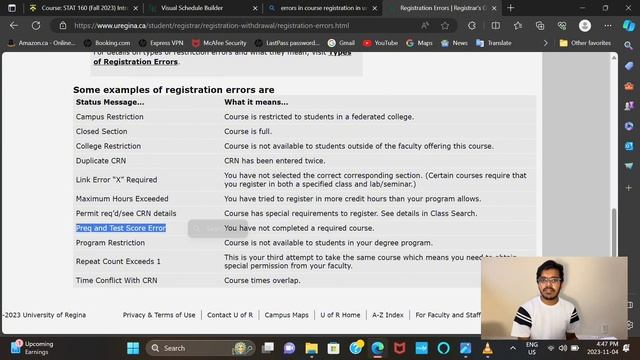640x360 pixels.
Task: Close the Visual Schedule Builder tab
Action: [255, 8]
